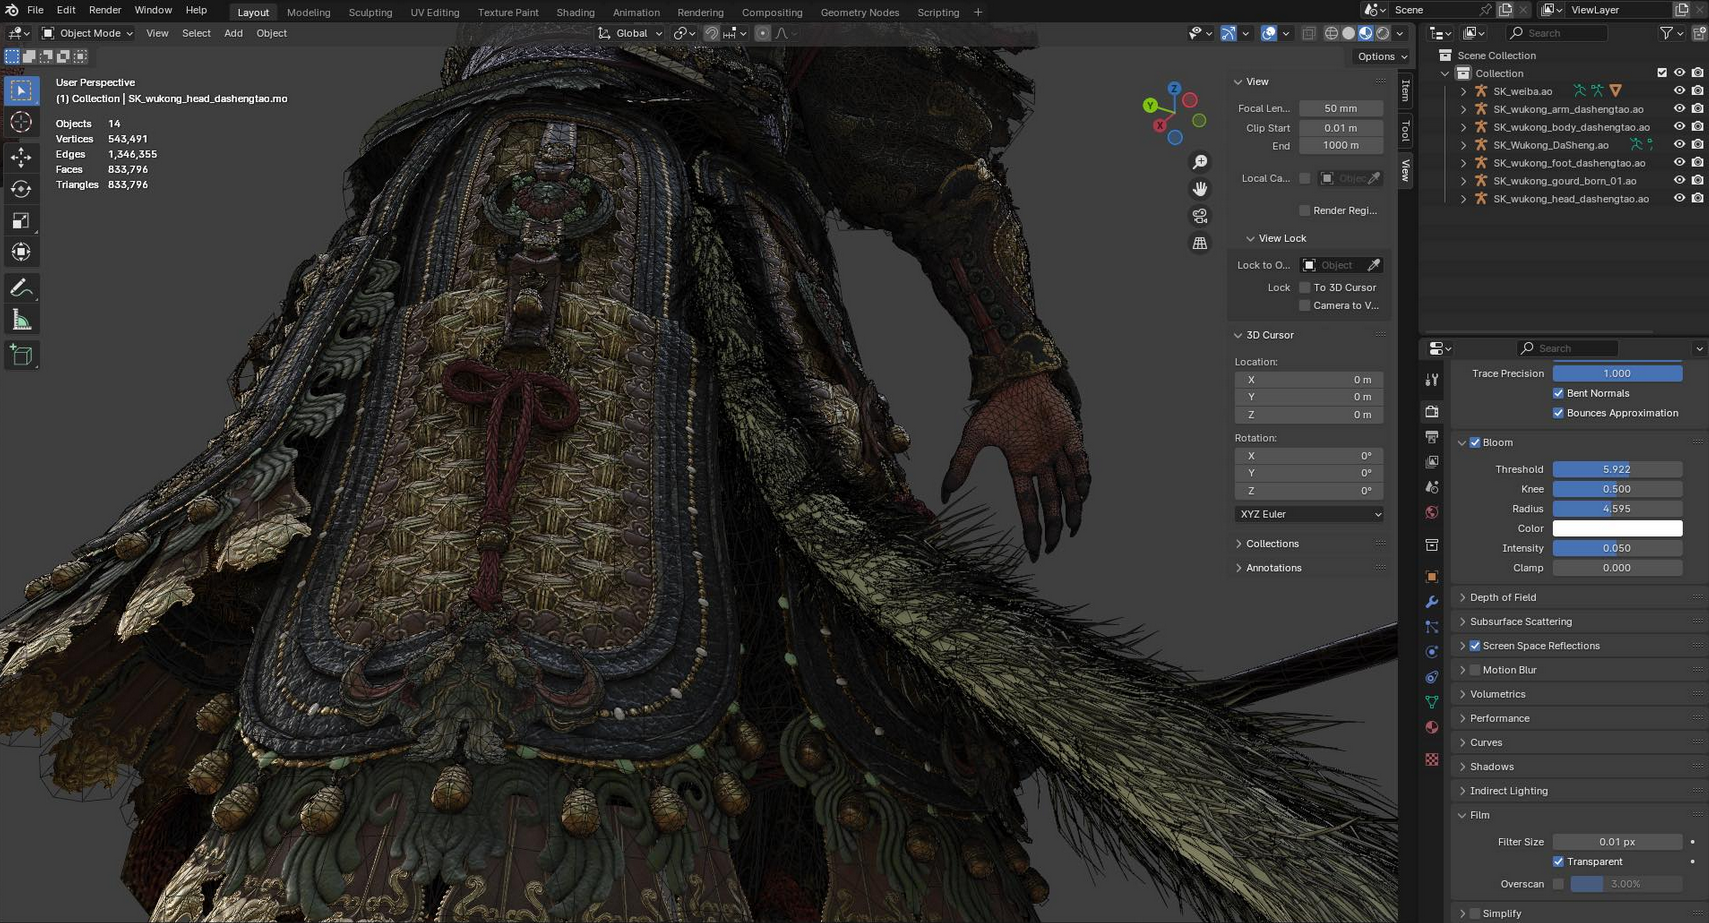Screen dimensions: 1709x923
Task: Uncheck the Collection exclude checkbox
Action: (1662, 73)
